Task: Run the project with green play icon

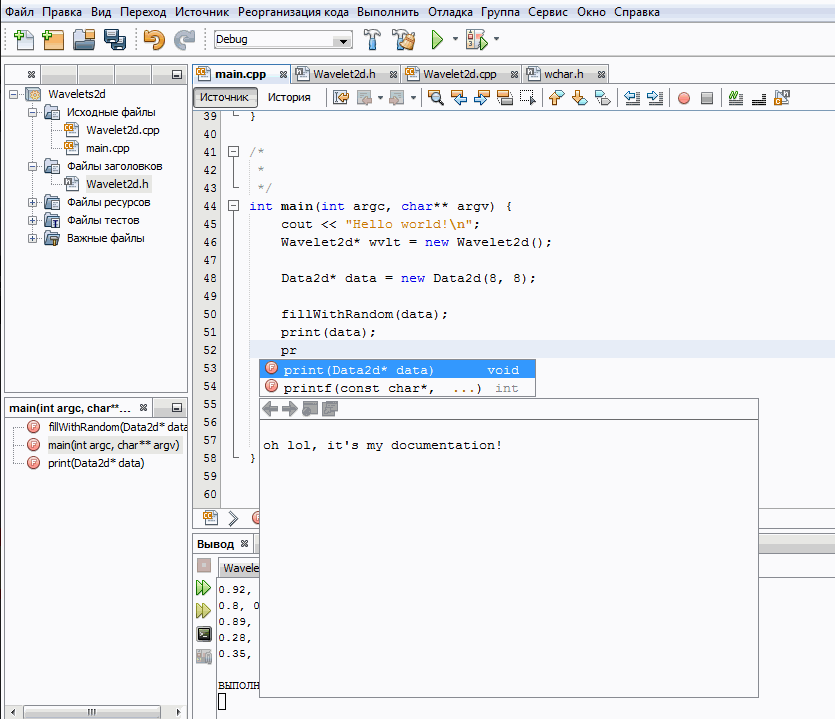Action: (x=437, y=40)
